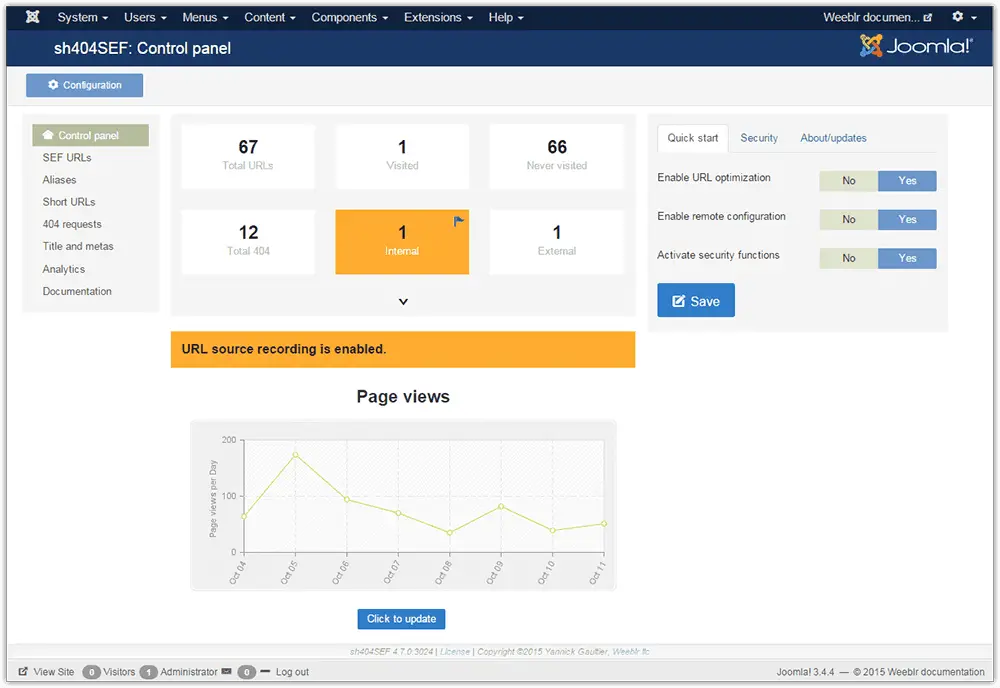Click the Administrator count badge
Viewport: 1000px width, 688px height.
[148, 671]
